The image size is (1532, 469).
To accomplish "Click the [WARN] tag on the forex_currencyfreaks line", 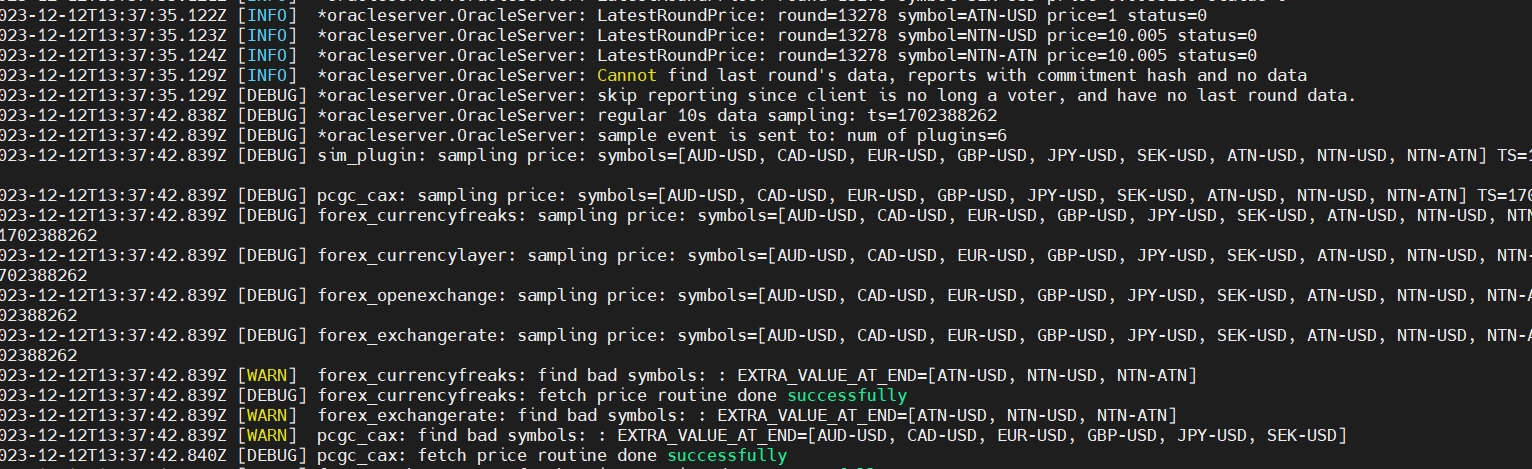I will (267, 375).
